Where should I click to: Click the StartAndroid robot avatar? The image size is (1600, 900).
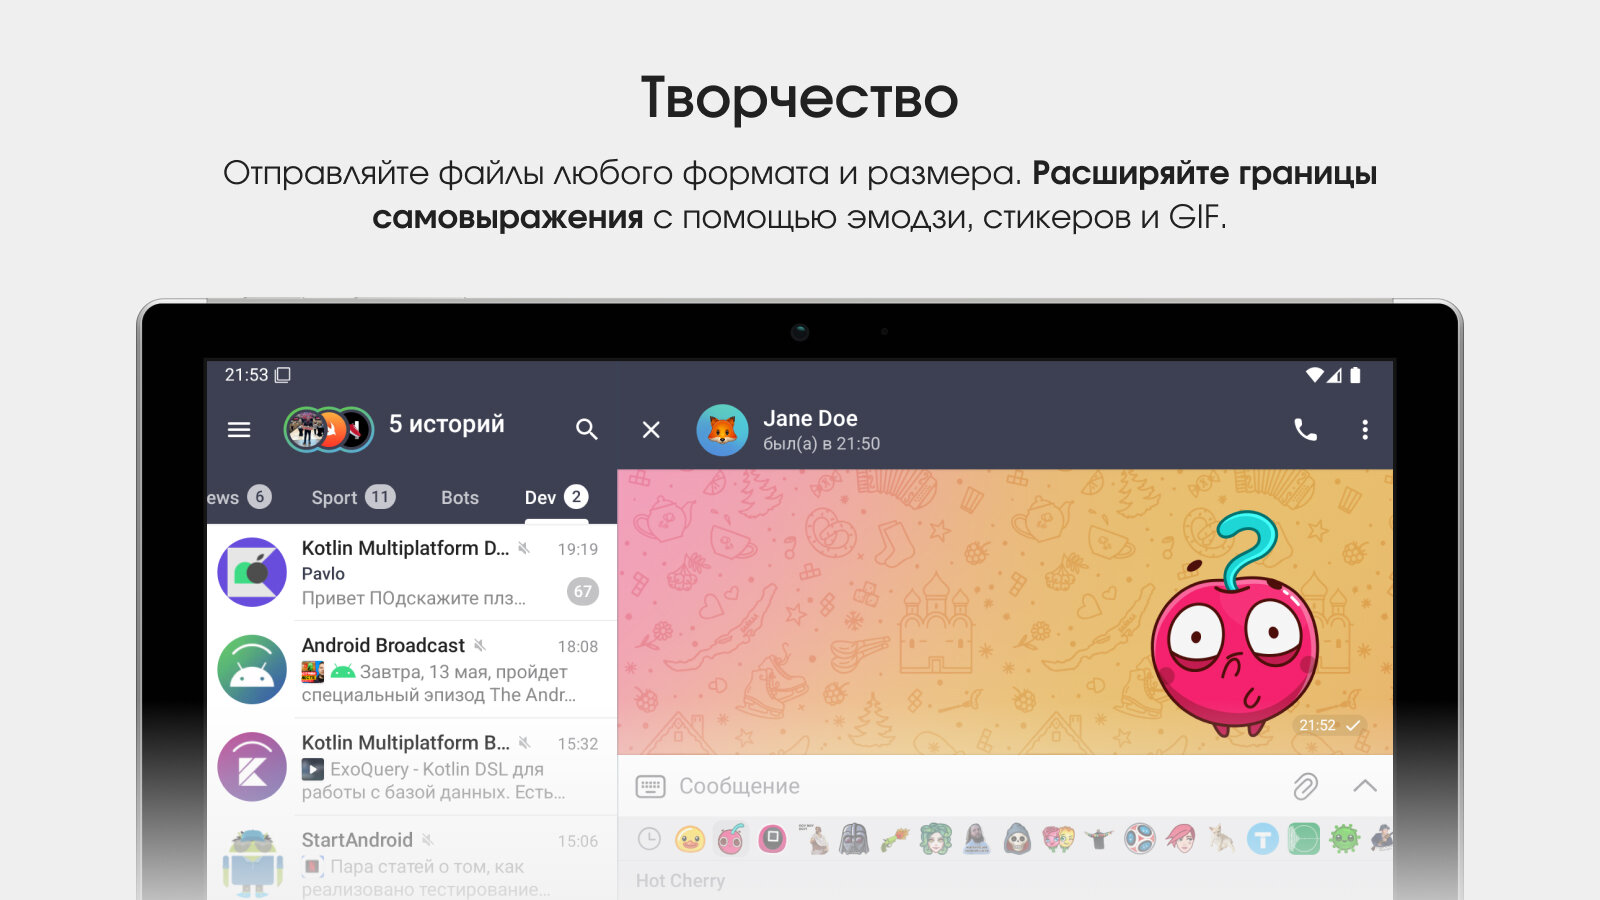click(252, 862)
